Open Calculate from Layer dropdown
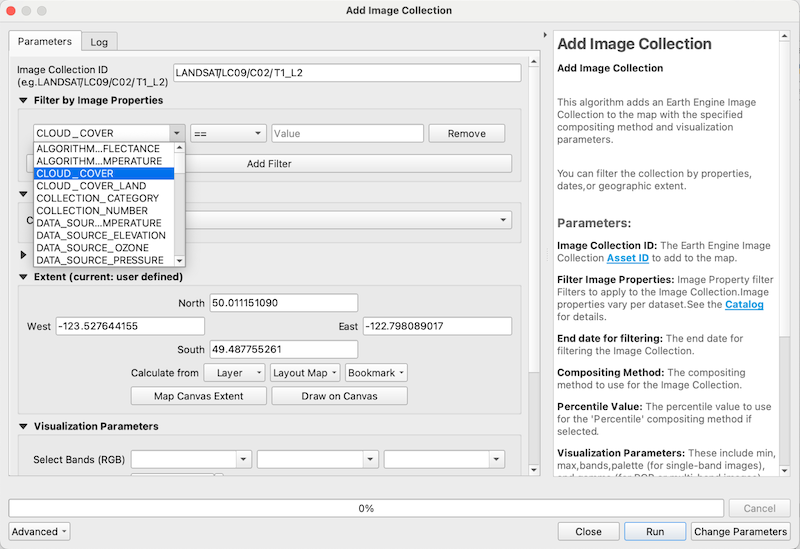Screen dimensions: 800x549 pos(234,373)
